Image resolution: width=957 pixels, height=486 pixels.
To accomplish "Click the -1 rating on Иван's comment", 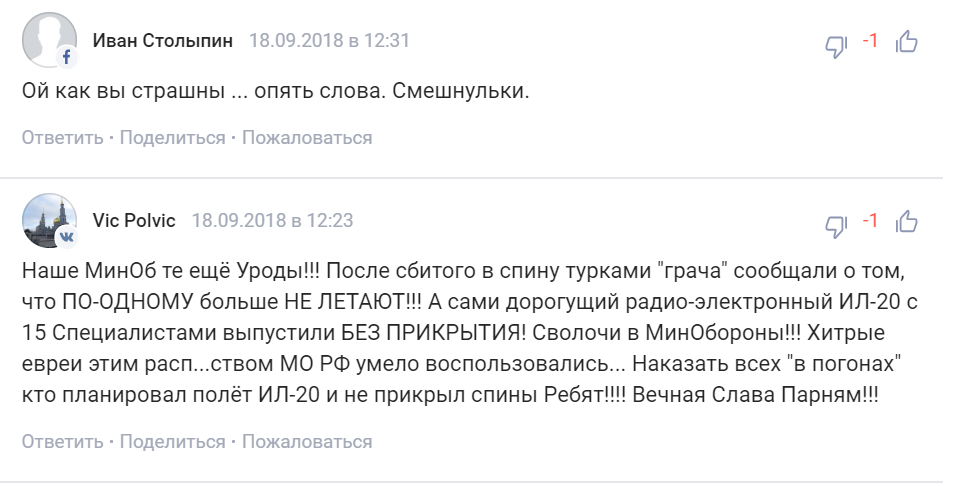I will (869, 41).
